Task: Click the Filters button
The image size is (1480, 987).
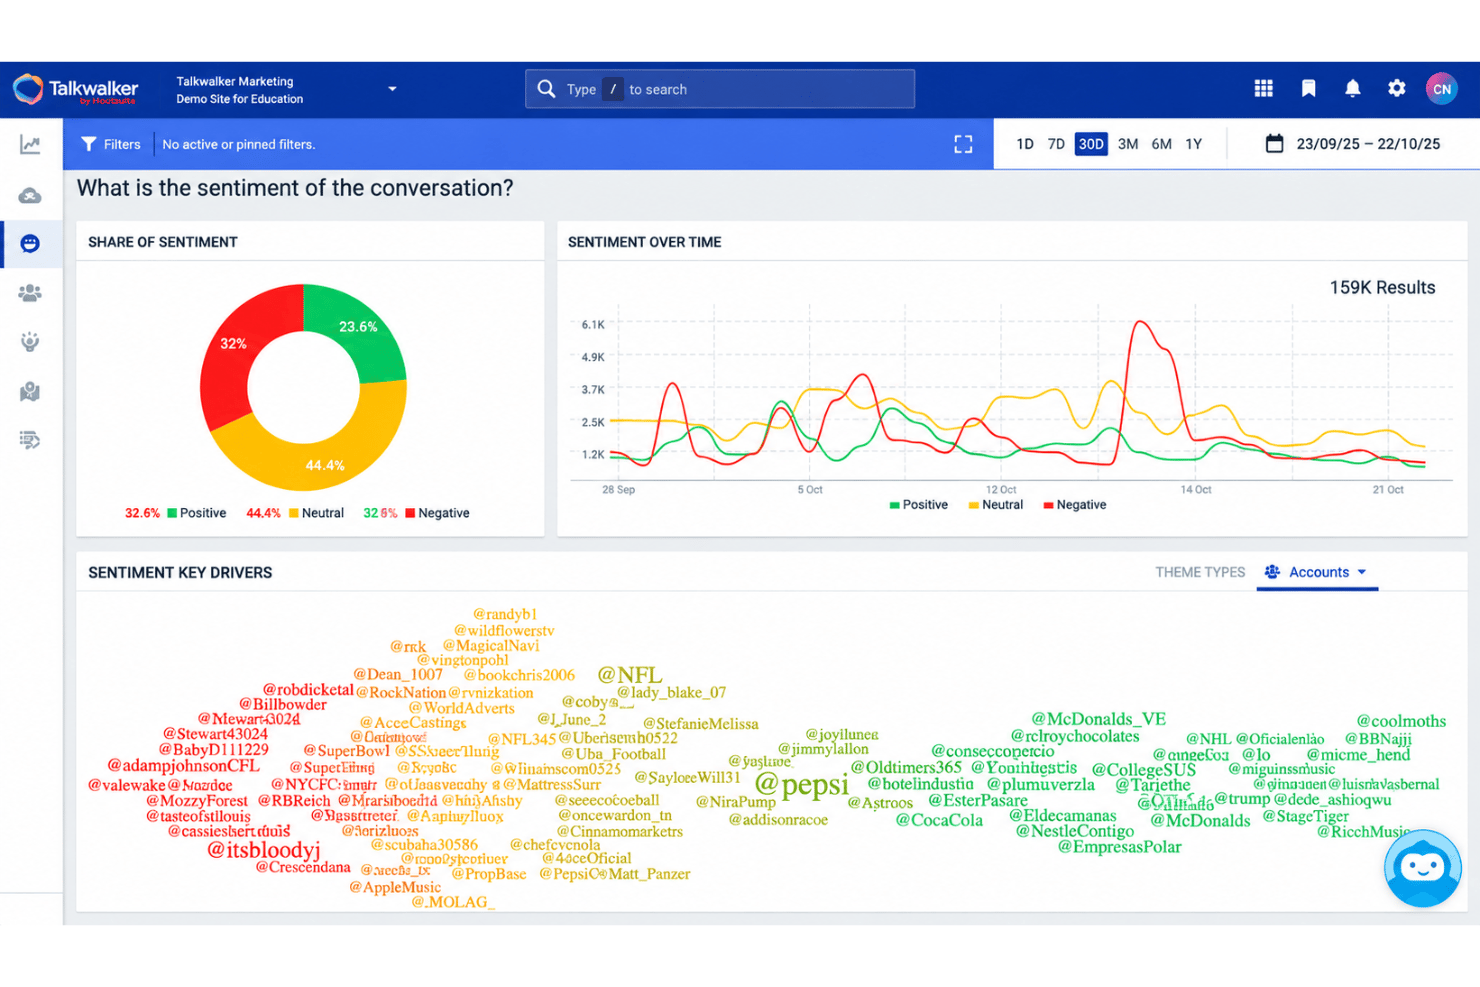Action: click(111, 144)
